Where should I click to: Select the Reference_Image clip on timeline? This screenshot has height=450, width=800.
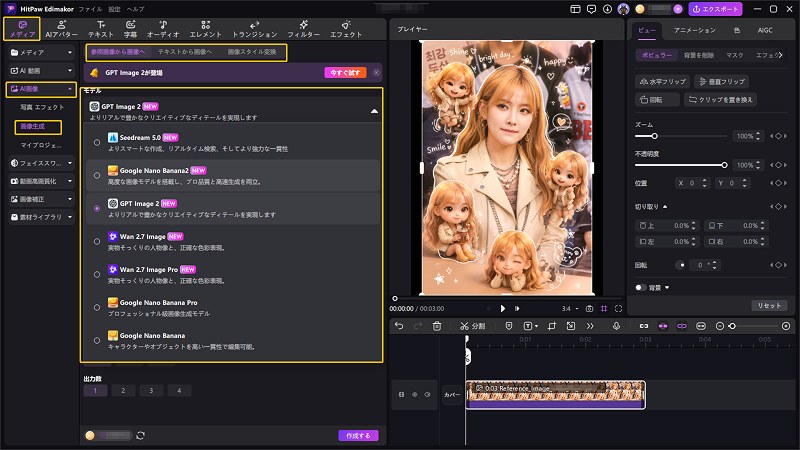point(555,394)
